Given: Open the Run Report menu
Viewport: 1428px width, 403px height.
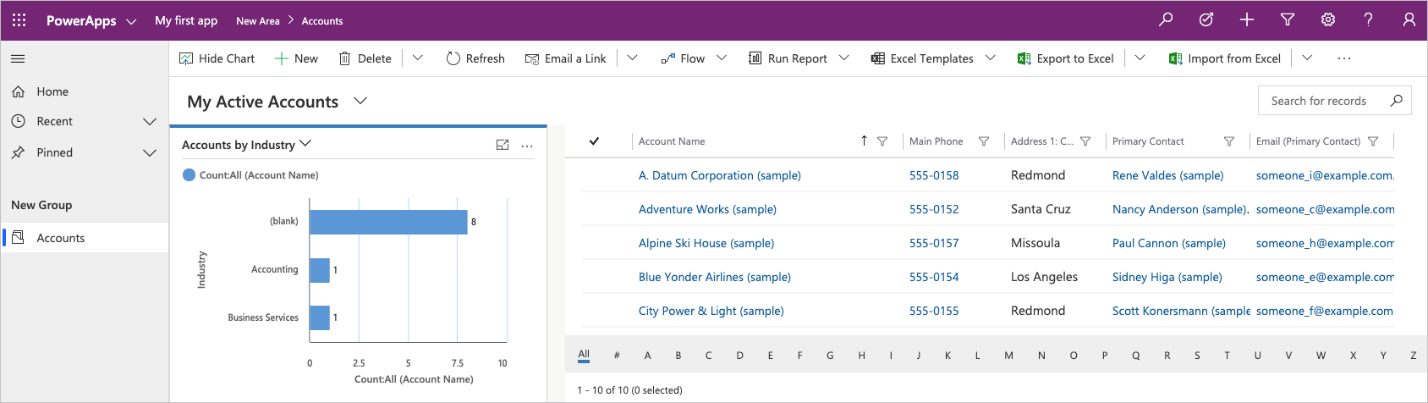Looking at the screenshot, I should [x=798, y=58].
